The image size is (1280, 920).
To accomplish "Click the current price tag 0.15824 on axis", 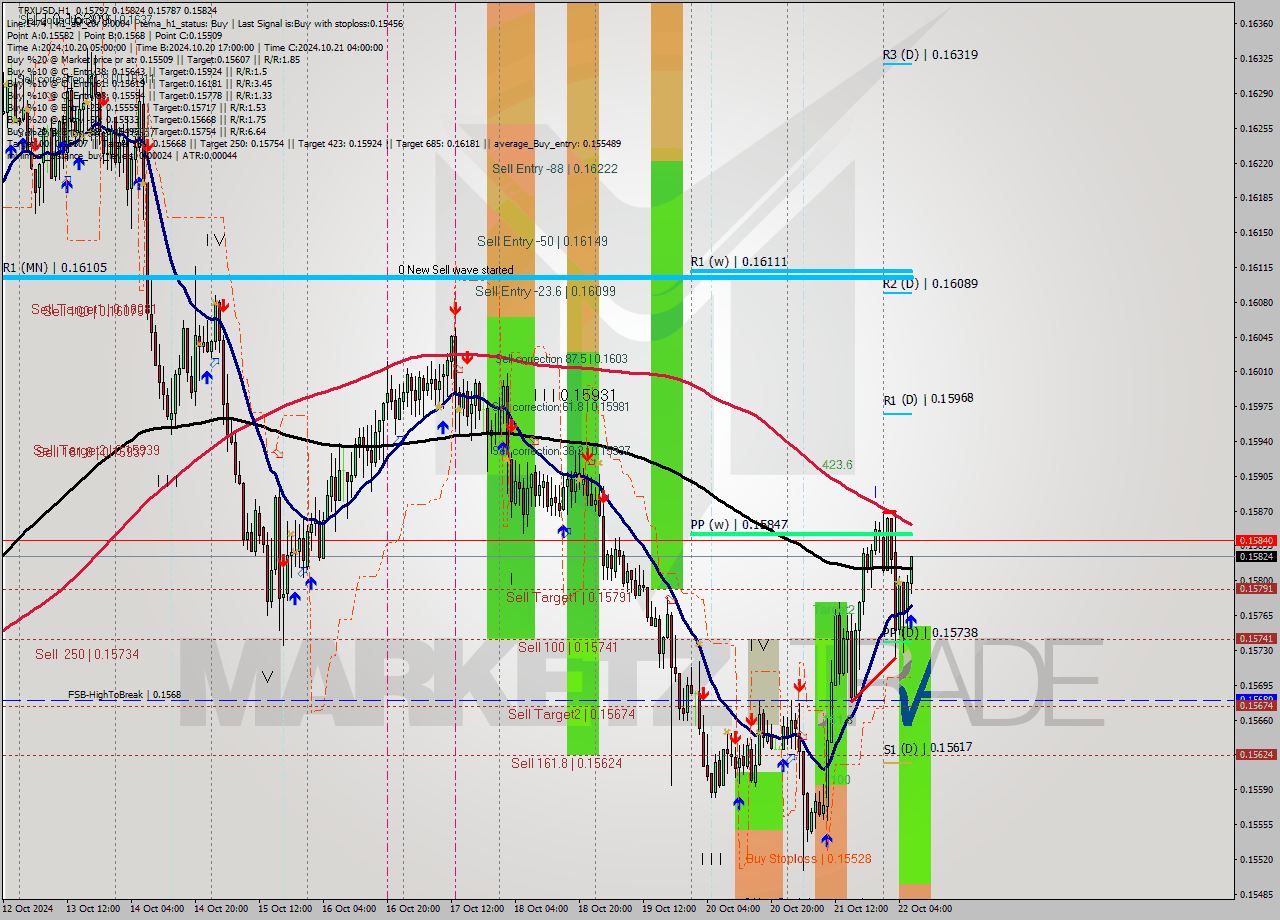I will [1256, 556].
